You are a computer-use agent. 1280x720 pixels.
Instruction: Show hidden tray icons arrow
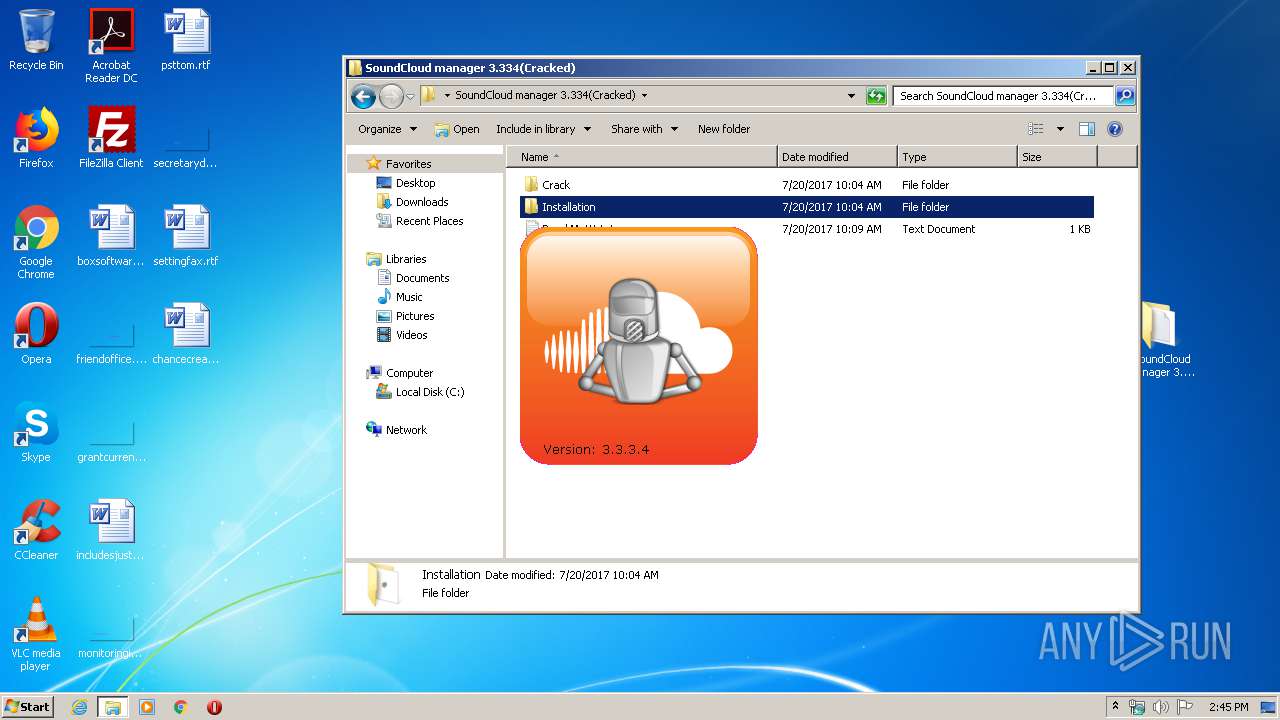(x=1115, y=707)
